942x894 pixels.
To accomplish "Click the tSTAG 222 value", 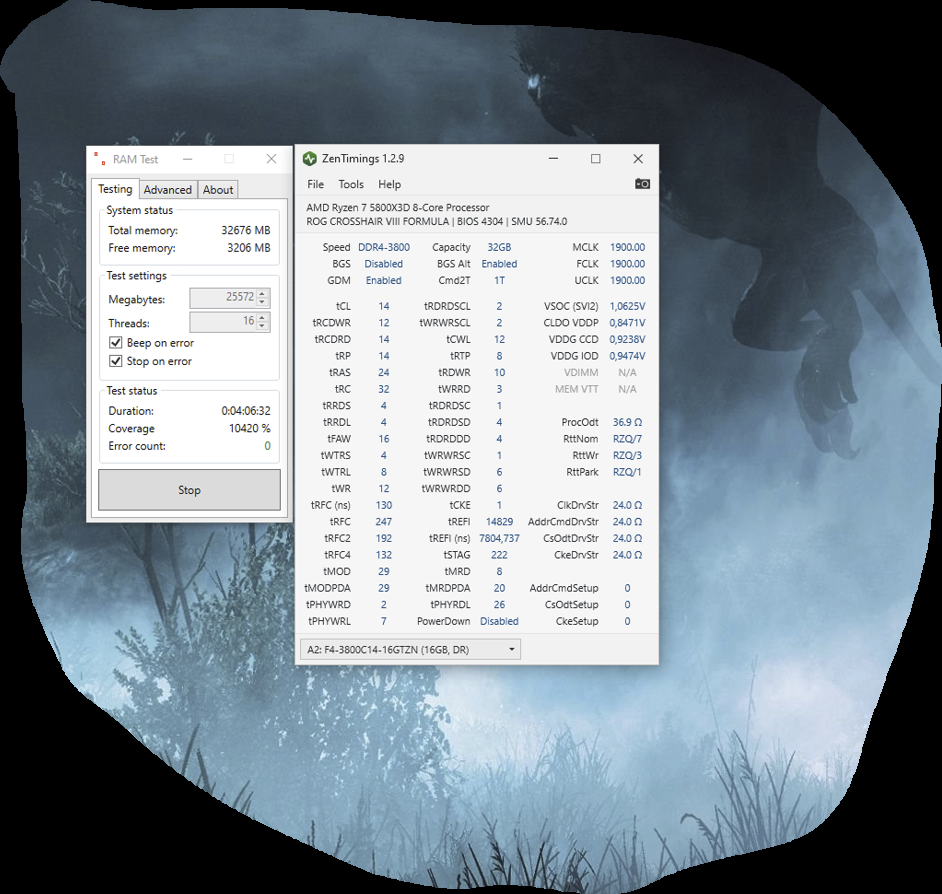I will pos(499,555).
